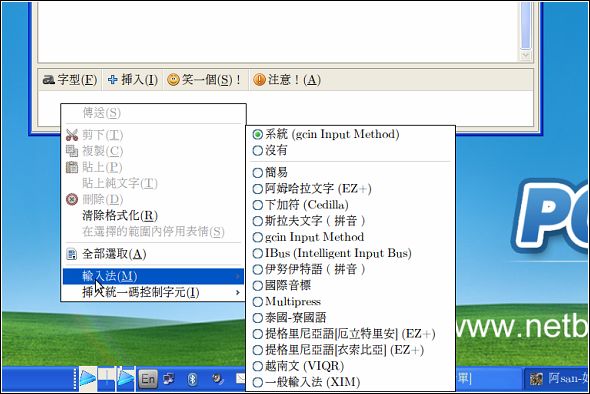Click the first blue arrow taskbar icon

coord(87,378)
